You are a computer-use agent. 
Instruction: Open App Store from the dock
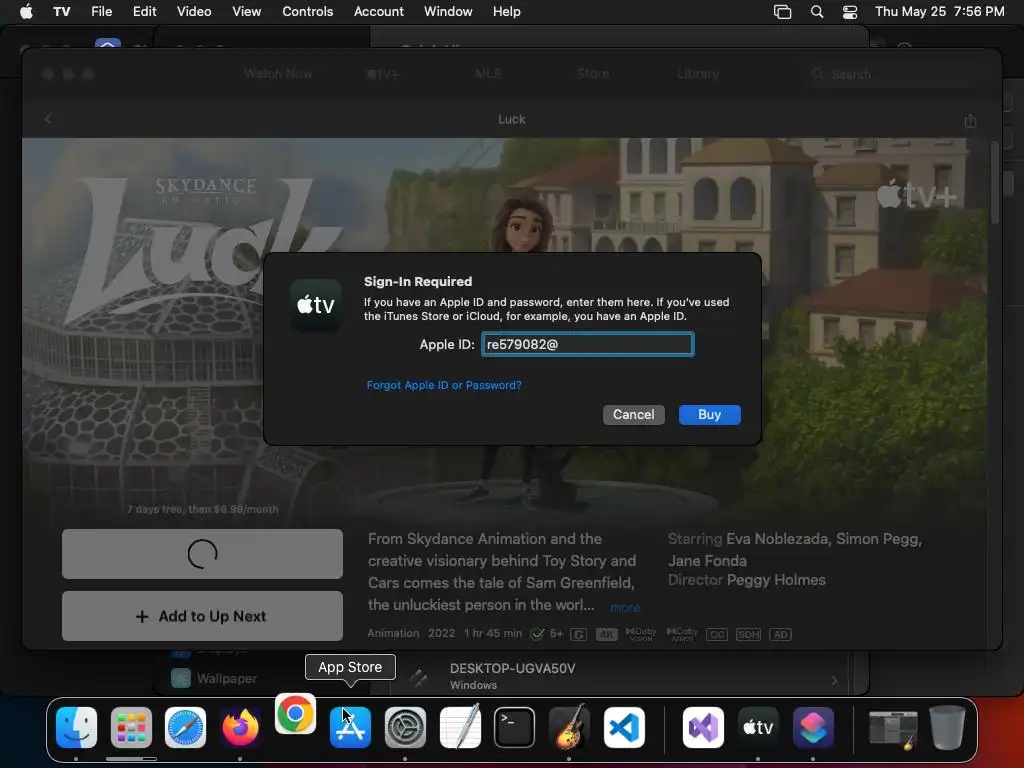tap(350, 728)
